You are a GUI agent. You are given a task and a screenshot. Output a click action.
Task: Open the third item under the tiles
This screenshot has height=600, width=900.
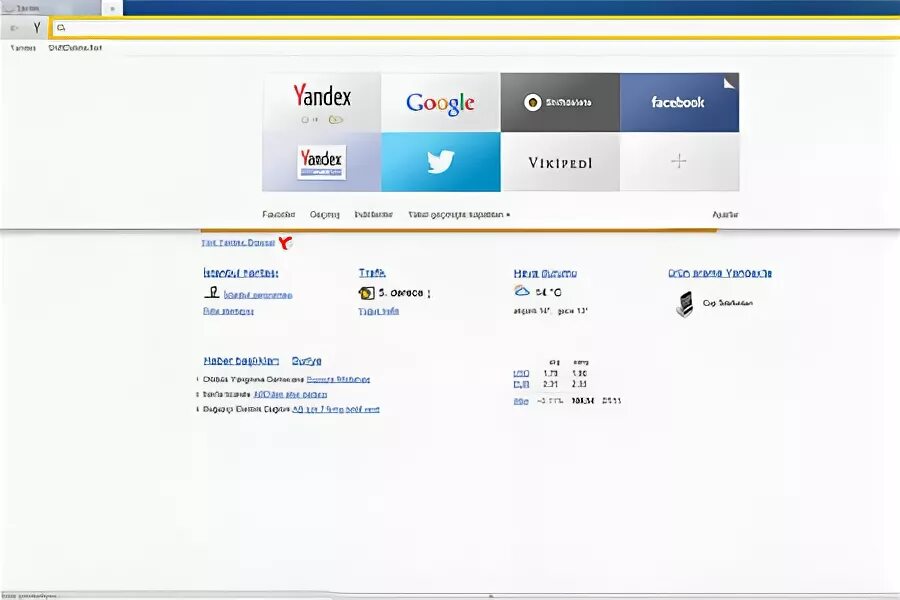pyautogui.click(x=374, y=214)
